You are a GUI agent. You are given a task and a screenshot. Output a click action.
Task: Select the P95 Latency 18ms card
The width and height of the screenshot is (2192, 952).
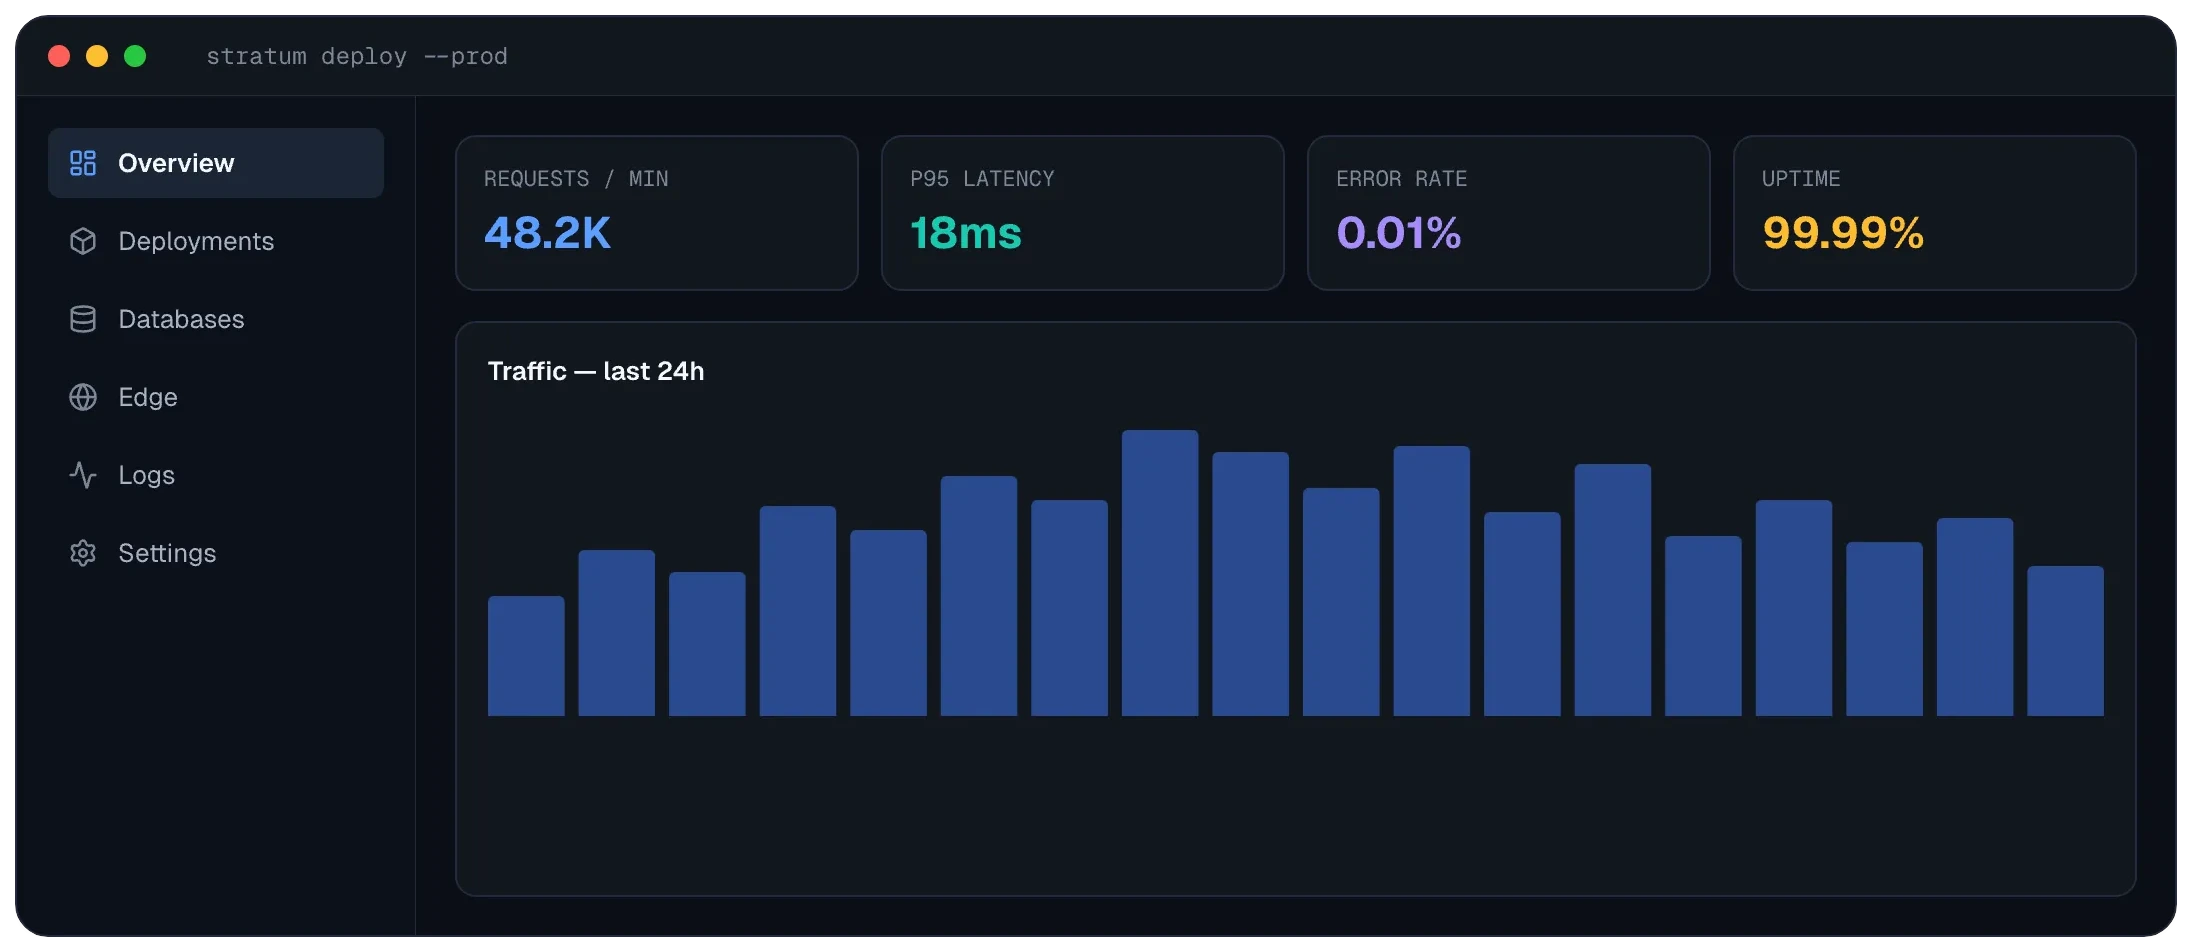click(1083, 213)
